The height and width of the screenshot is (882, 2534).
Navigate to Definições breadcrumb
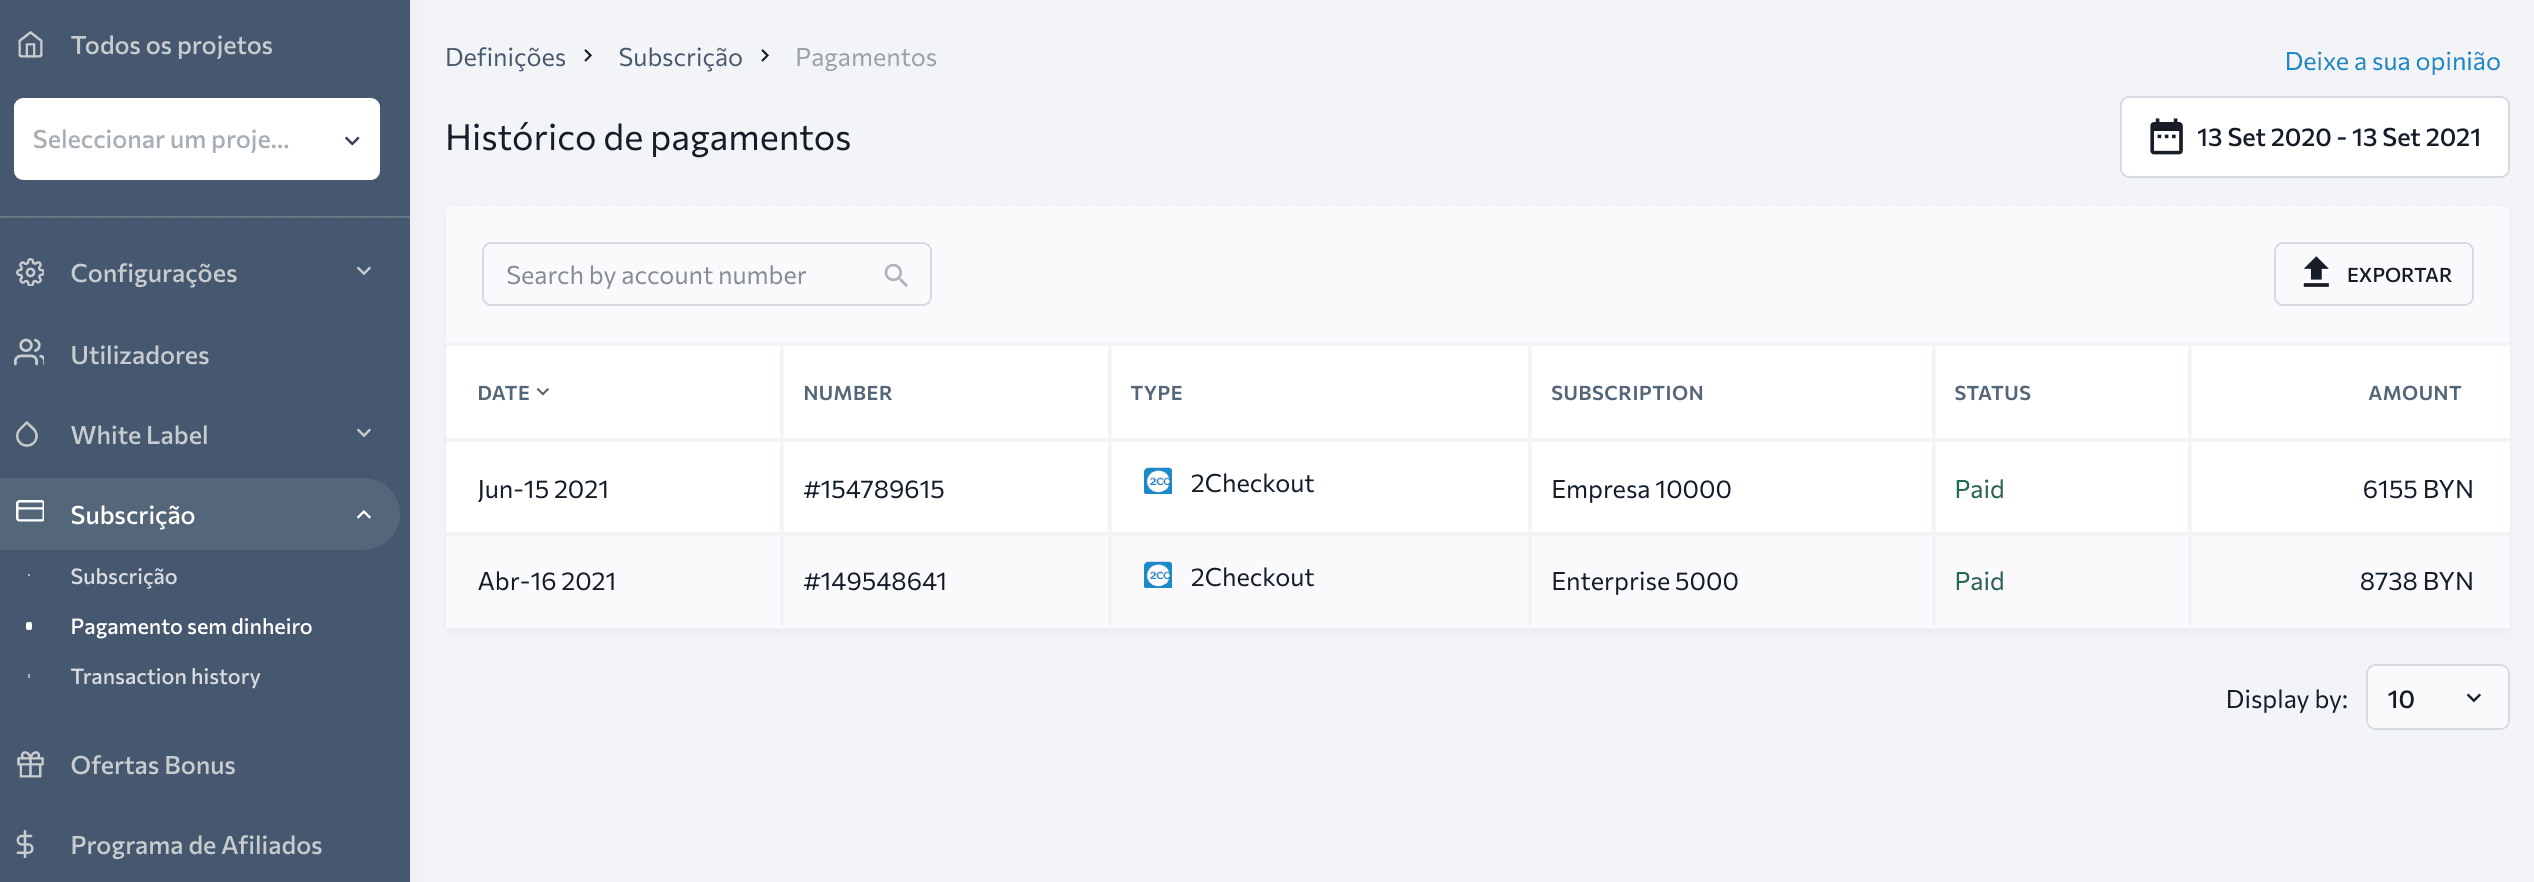pyautogui.click(x=505, y=57)
